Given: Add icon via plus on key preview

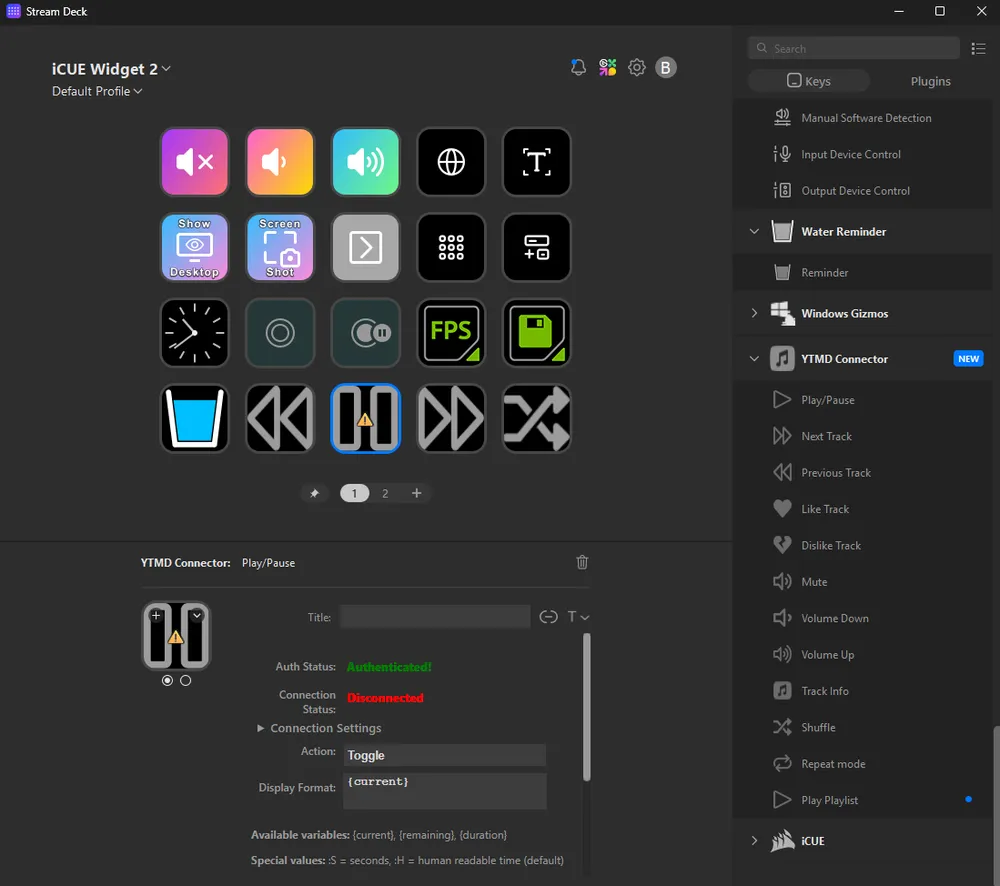Looking at the screenshot, I should coord(156,616).
